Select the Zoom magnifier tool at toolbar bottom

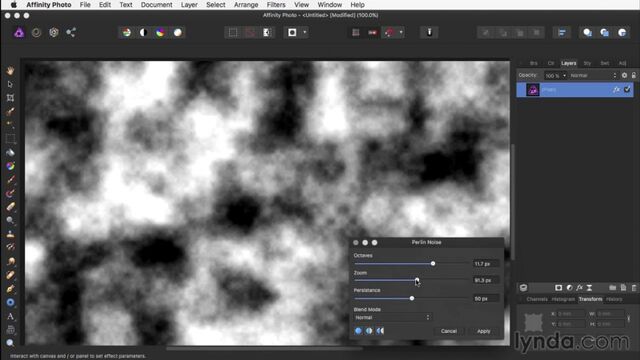(x=10, y=343)
